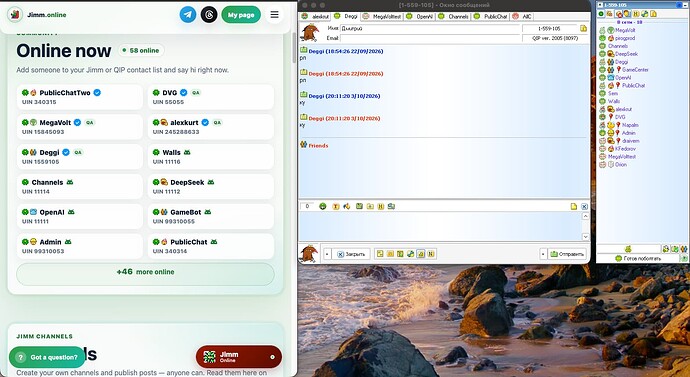The width and height of the screenshot is (690, 377).
Task: Select KFedorov in contact list
Action: (x=625, y=149)
